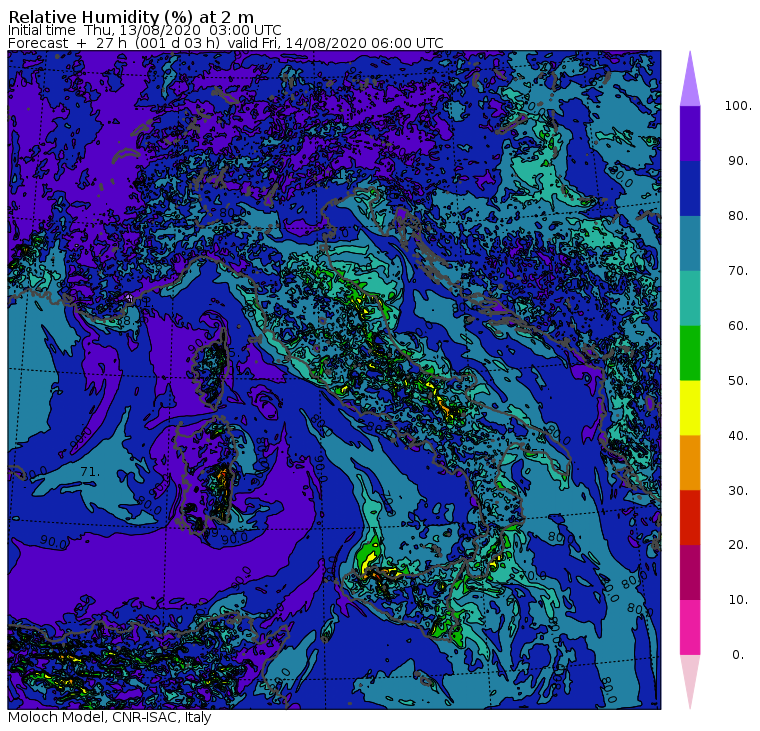Click the '50.' legend label
This screenshot has width=760, height=731.
click(x=738, y=381)
